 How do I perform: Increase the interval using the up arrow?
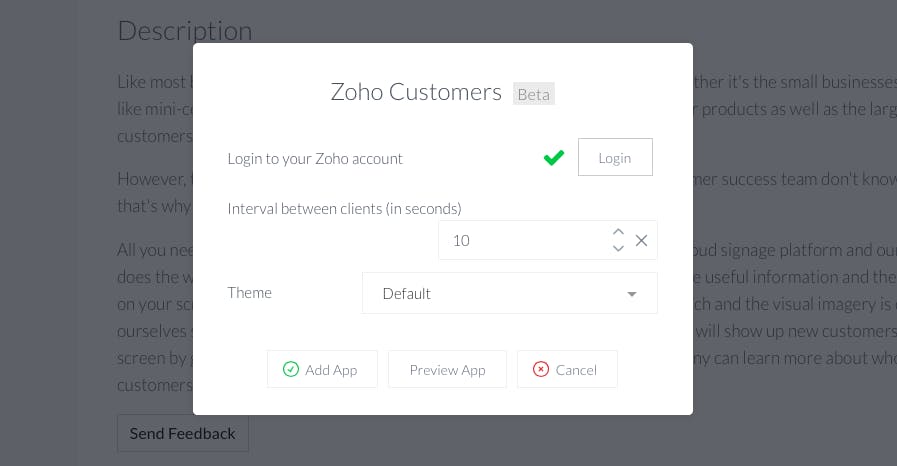[618, 232]
